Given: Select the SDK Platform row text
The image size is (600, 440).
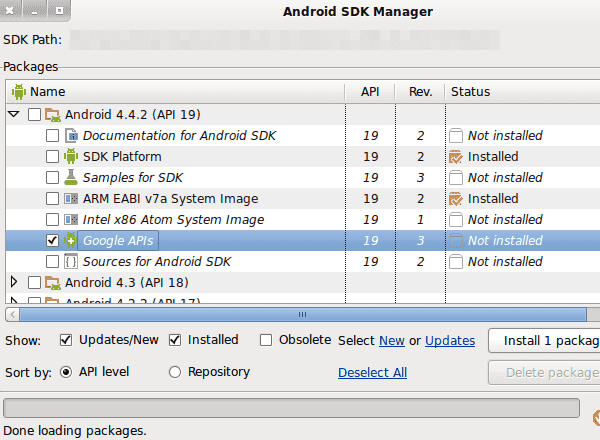Looking at the screenshot, I should [x=122, y=157].
